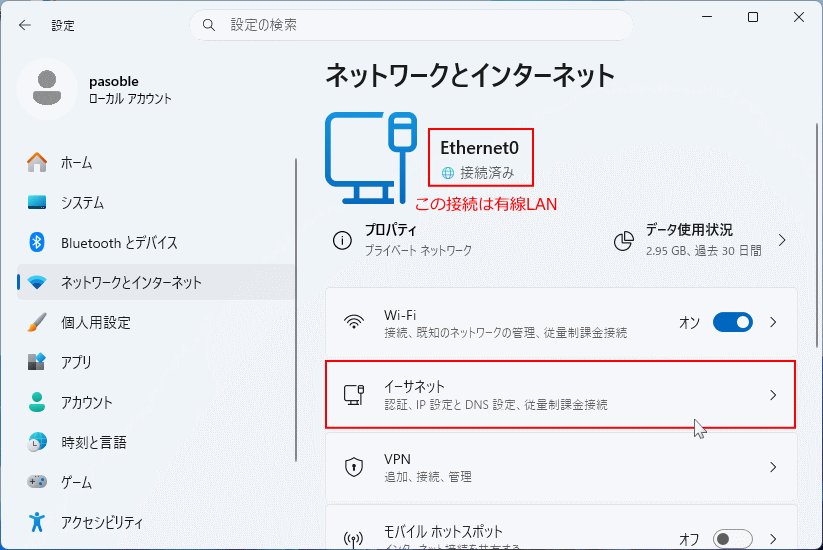Turn off the Wi-Fi toggle
Image resolution: width=823 pixels, height=550 pixels.
pyautogui.click(x=733, y=322)
